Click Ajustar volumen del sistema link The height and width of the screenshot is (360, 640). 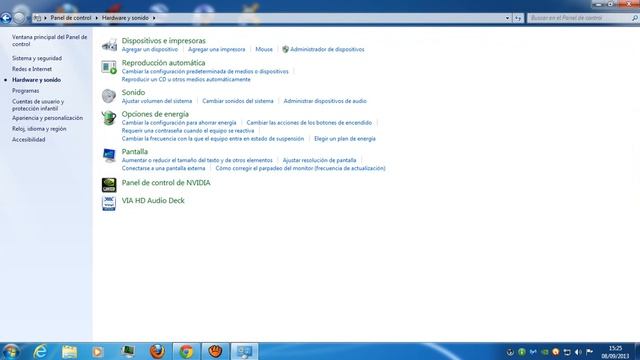tap(157, 101)
